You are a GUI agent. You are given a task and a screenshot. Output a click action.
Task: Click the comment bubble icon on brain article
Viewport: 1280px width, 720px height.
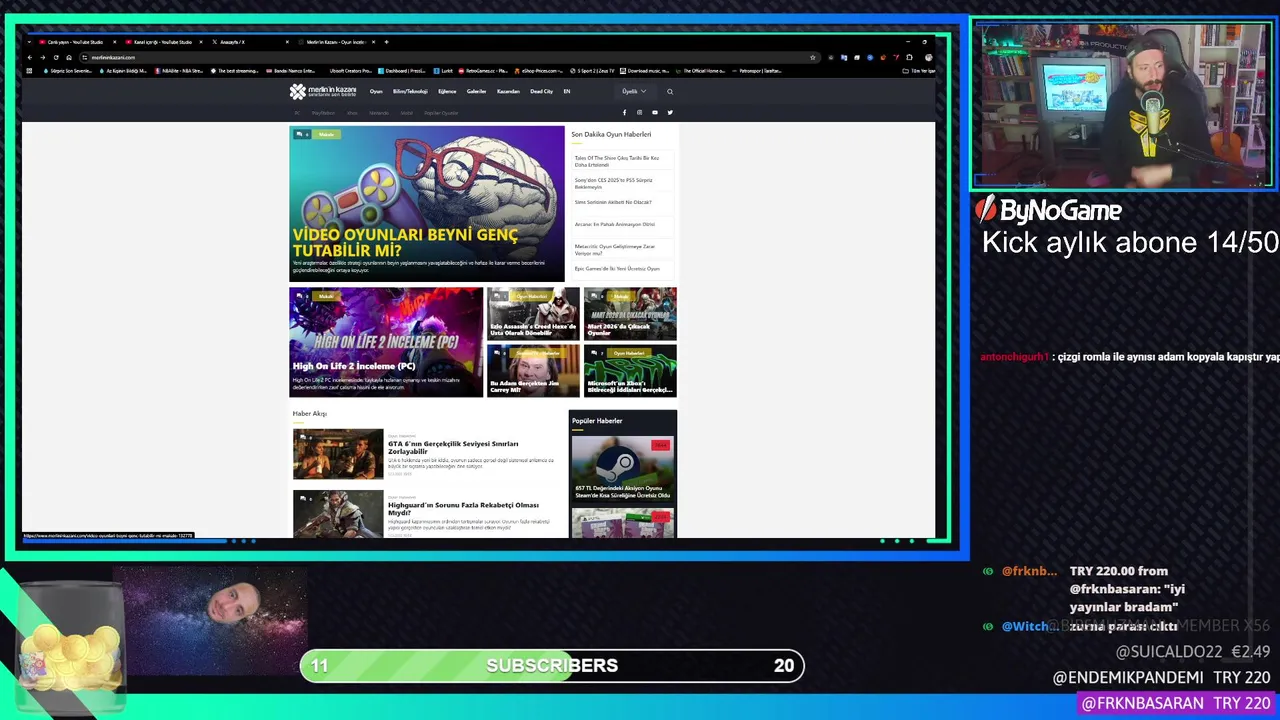299,134
